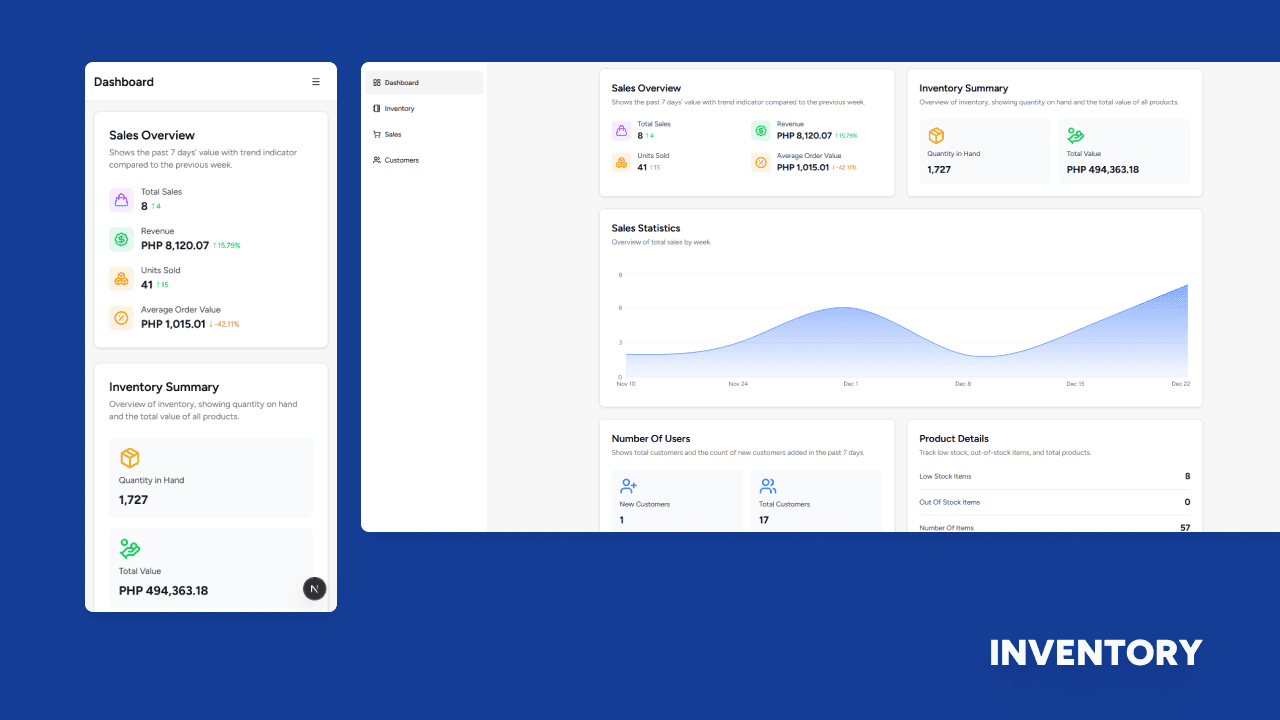1280x720 pixels.
Task: Click the green Revenue dollar icon in mobile view
Action: tap(121, 239)
